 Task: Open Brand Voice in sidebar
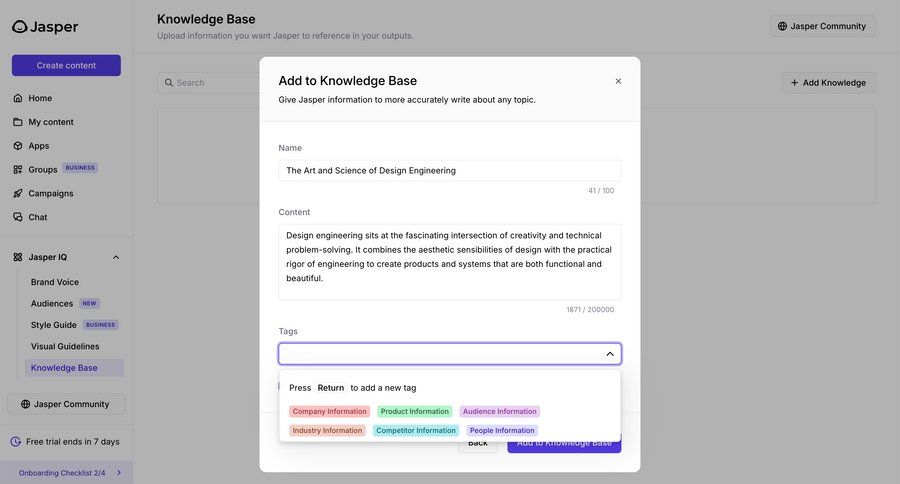pos(55,282)
